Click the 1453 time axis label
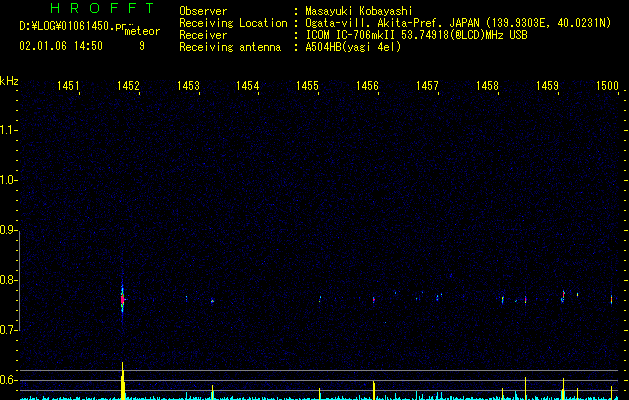Screen dimensions: 629x400 point(188,85)
